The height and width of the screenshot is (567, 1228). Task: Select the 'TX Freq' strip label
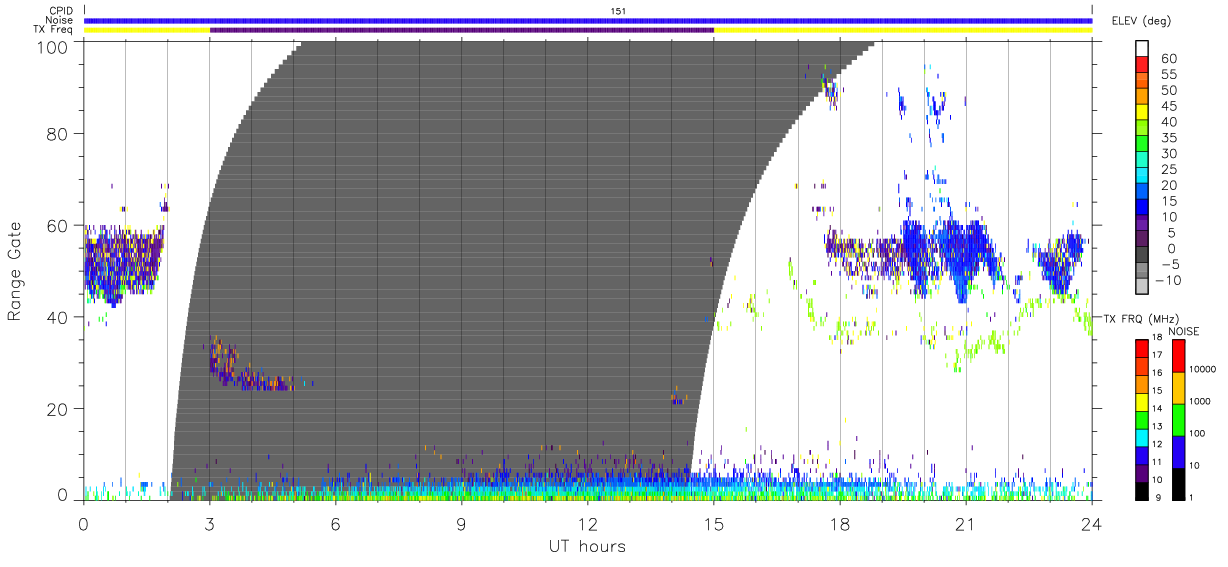[x=54, y=30]
